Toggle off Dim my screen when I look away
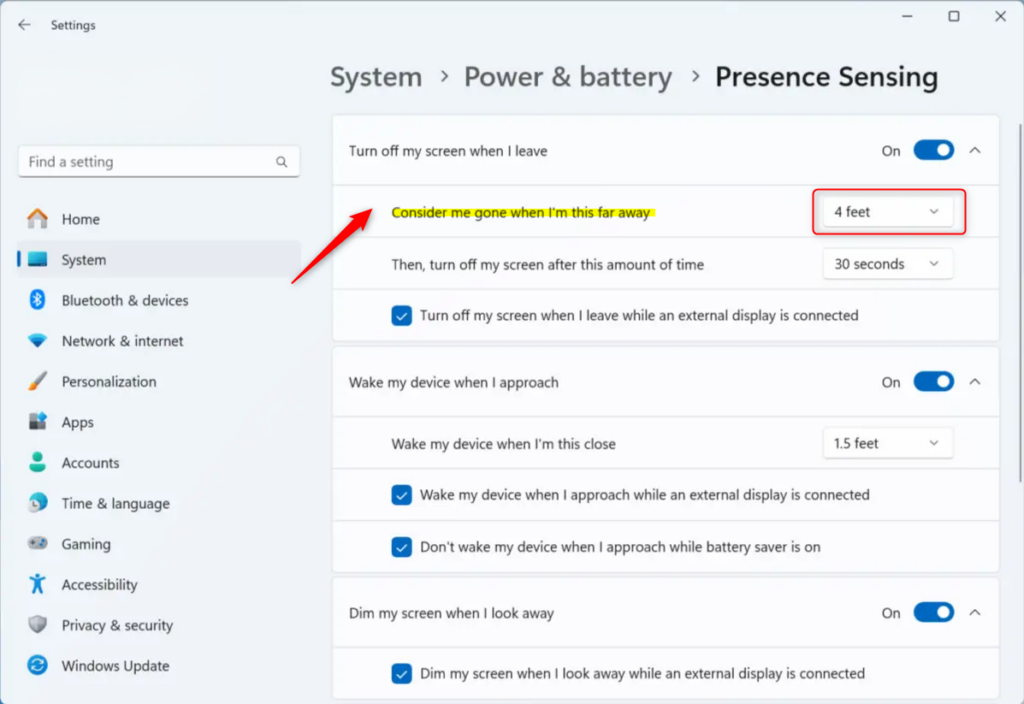 [933, 613]
